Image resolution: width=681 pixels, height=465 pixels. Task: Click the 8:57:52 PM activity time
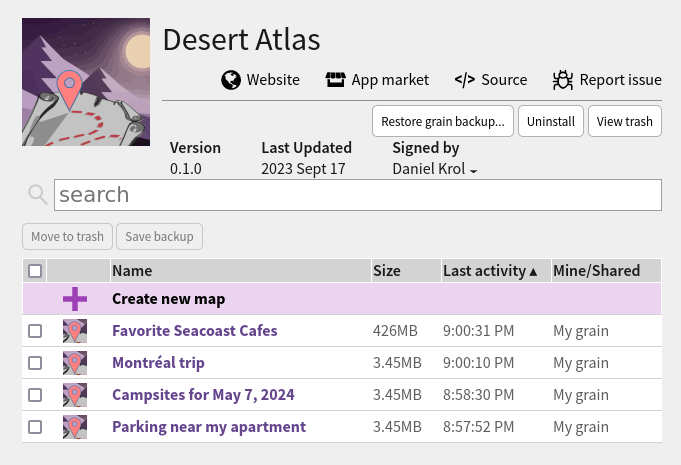pos(478,427)
